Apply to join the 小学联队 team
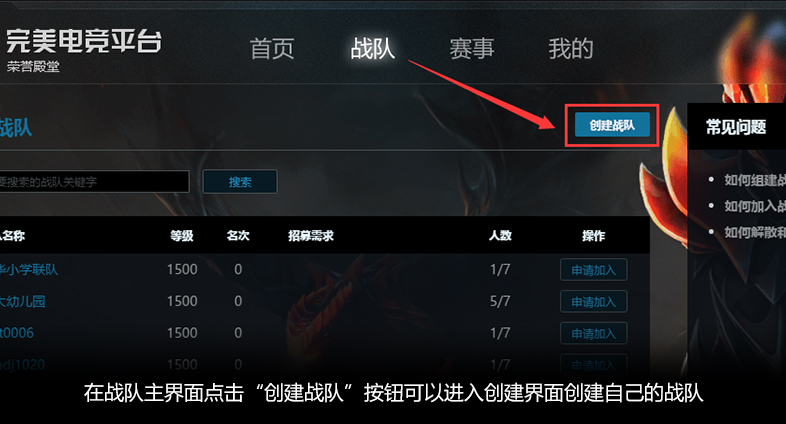Image resolution: width=786 pixels, height=424 pixels. point(594,270)
